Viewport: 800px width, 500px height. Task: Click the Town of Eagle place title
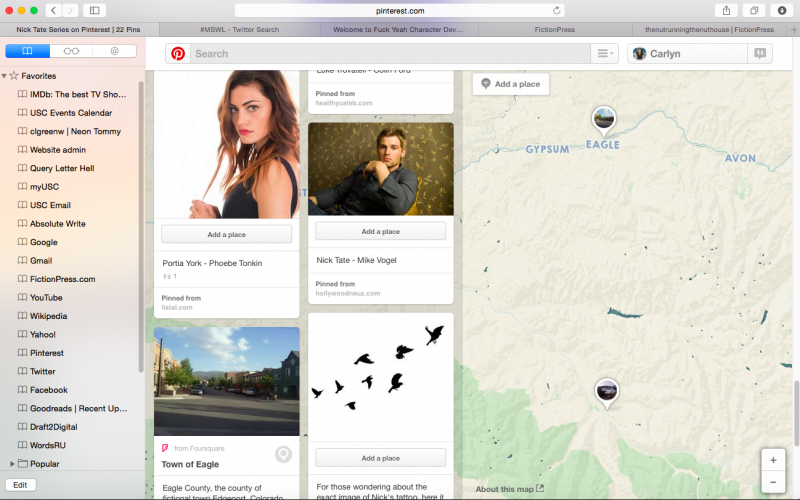tap(190, 464)
